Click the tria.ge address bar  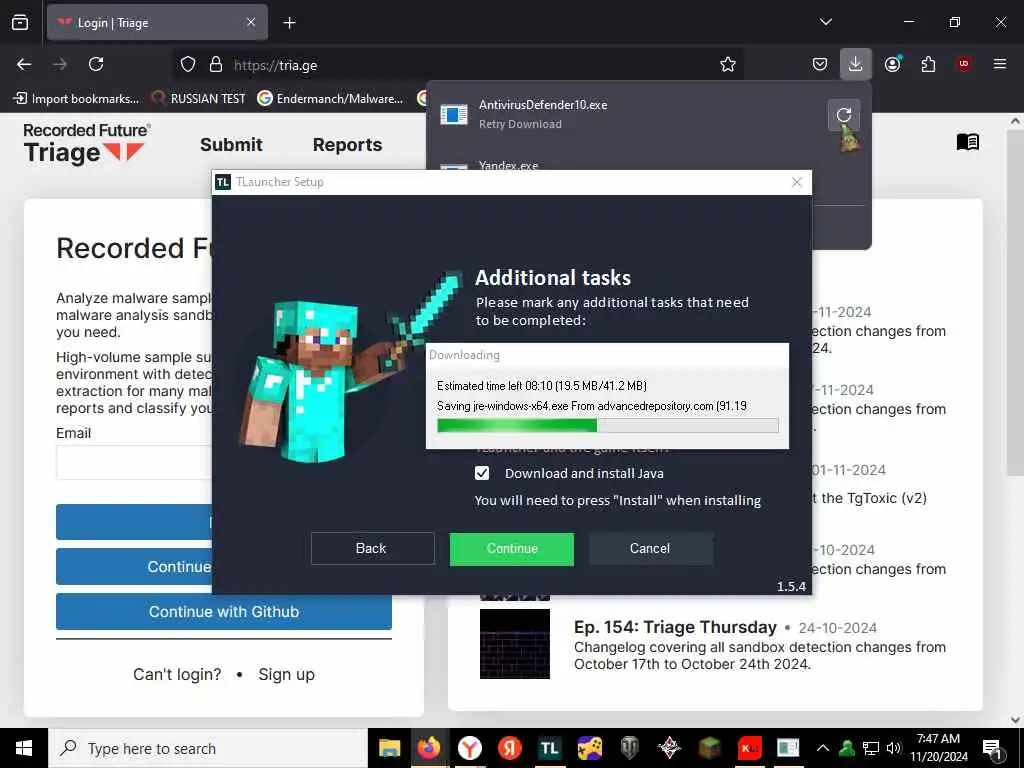click(457, 65)
